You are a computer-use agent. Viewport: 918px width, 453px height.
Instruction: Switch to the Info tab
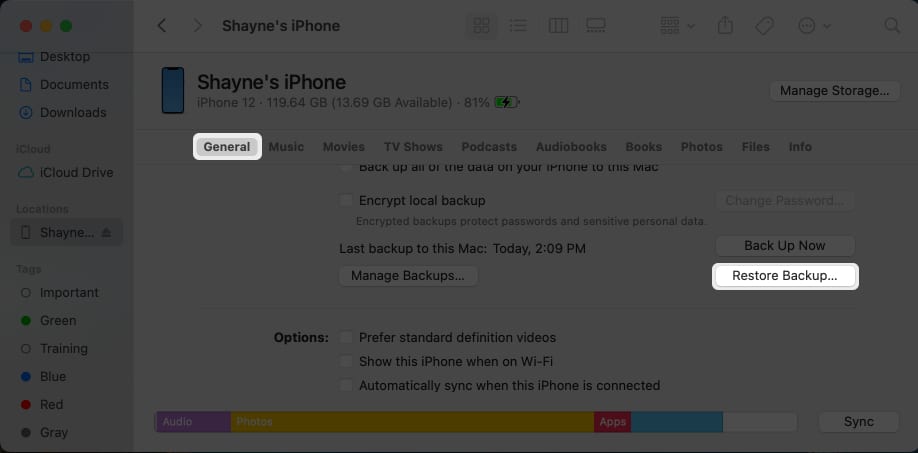coord(800,147)
